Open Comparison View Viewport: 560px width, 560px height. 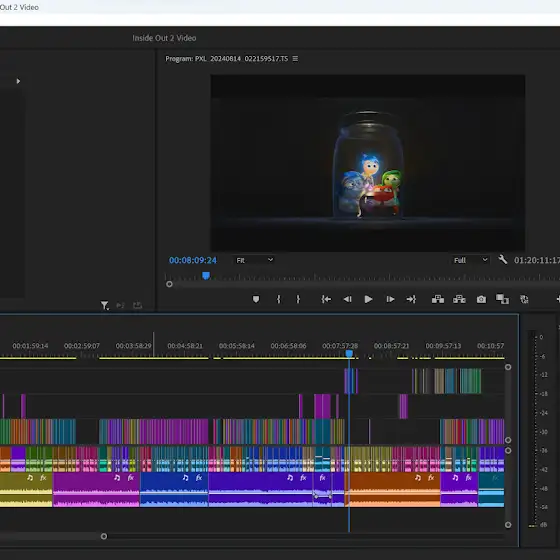(x=502, y=299)
